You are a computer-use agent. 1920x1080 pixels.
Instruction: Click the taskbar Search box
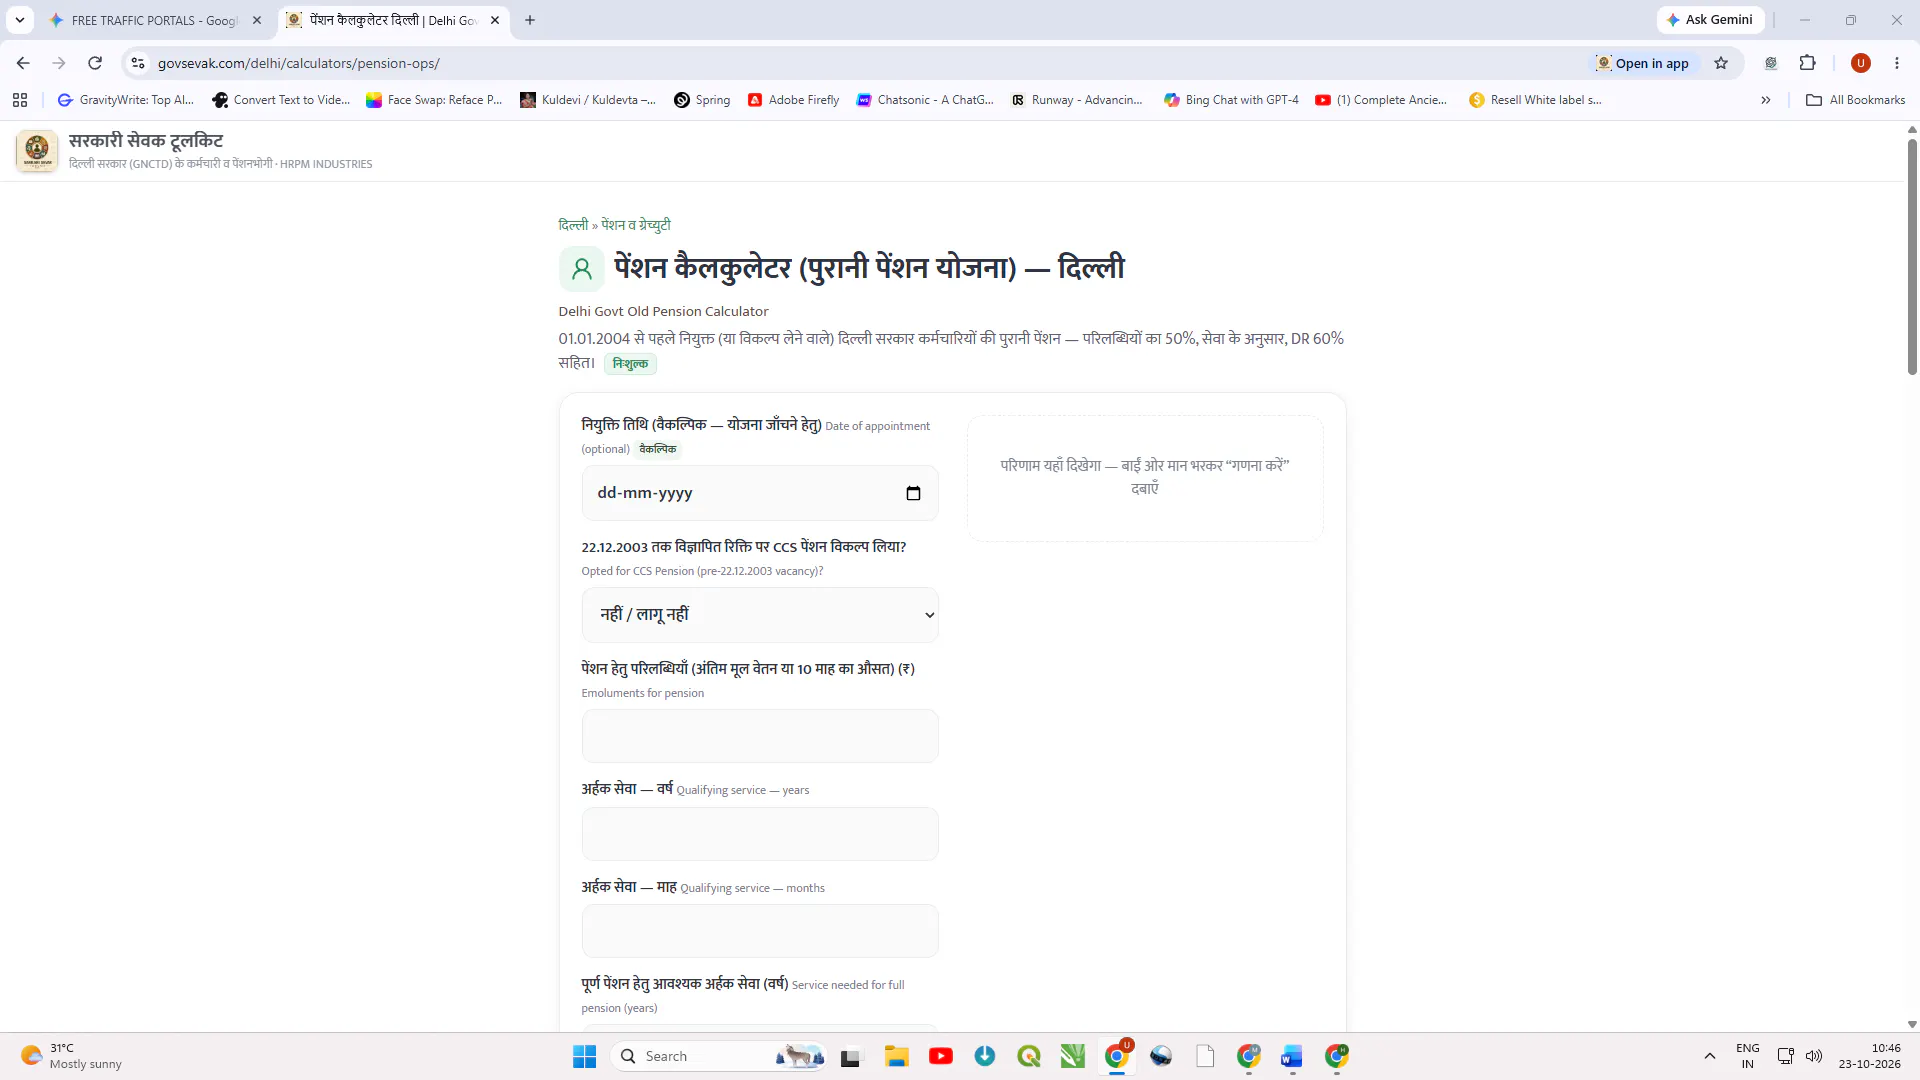[x=718, y=1056]
